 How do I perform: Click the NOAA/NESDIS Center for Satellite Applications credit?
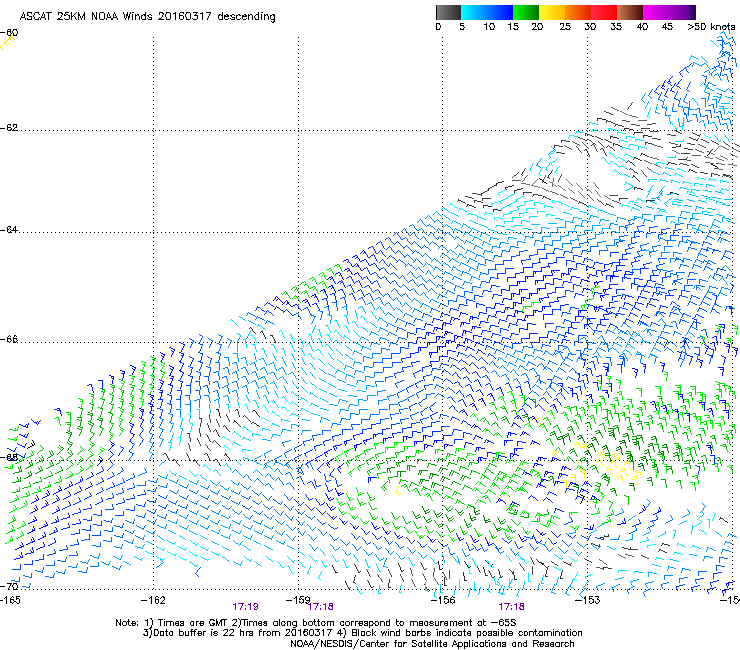coord(432,644)
